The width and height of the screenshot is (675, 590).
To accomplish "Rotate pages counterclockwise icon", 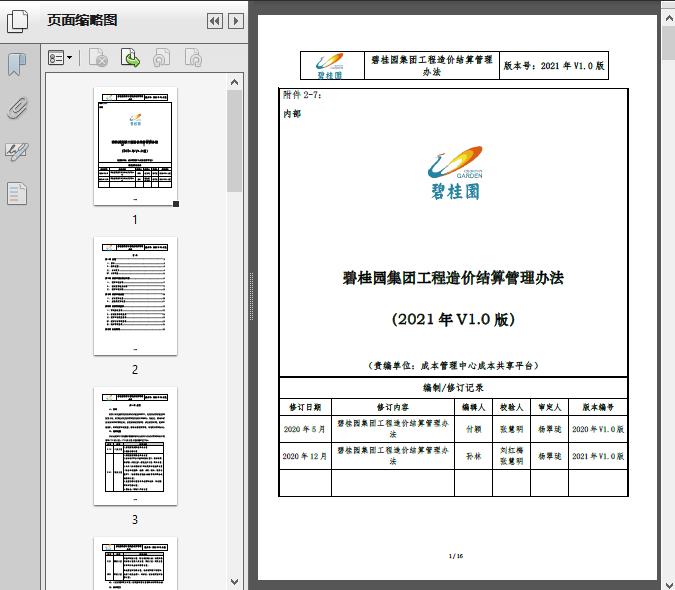I will (162, 58).
